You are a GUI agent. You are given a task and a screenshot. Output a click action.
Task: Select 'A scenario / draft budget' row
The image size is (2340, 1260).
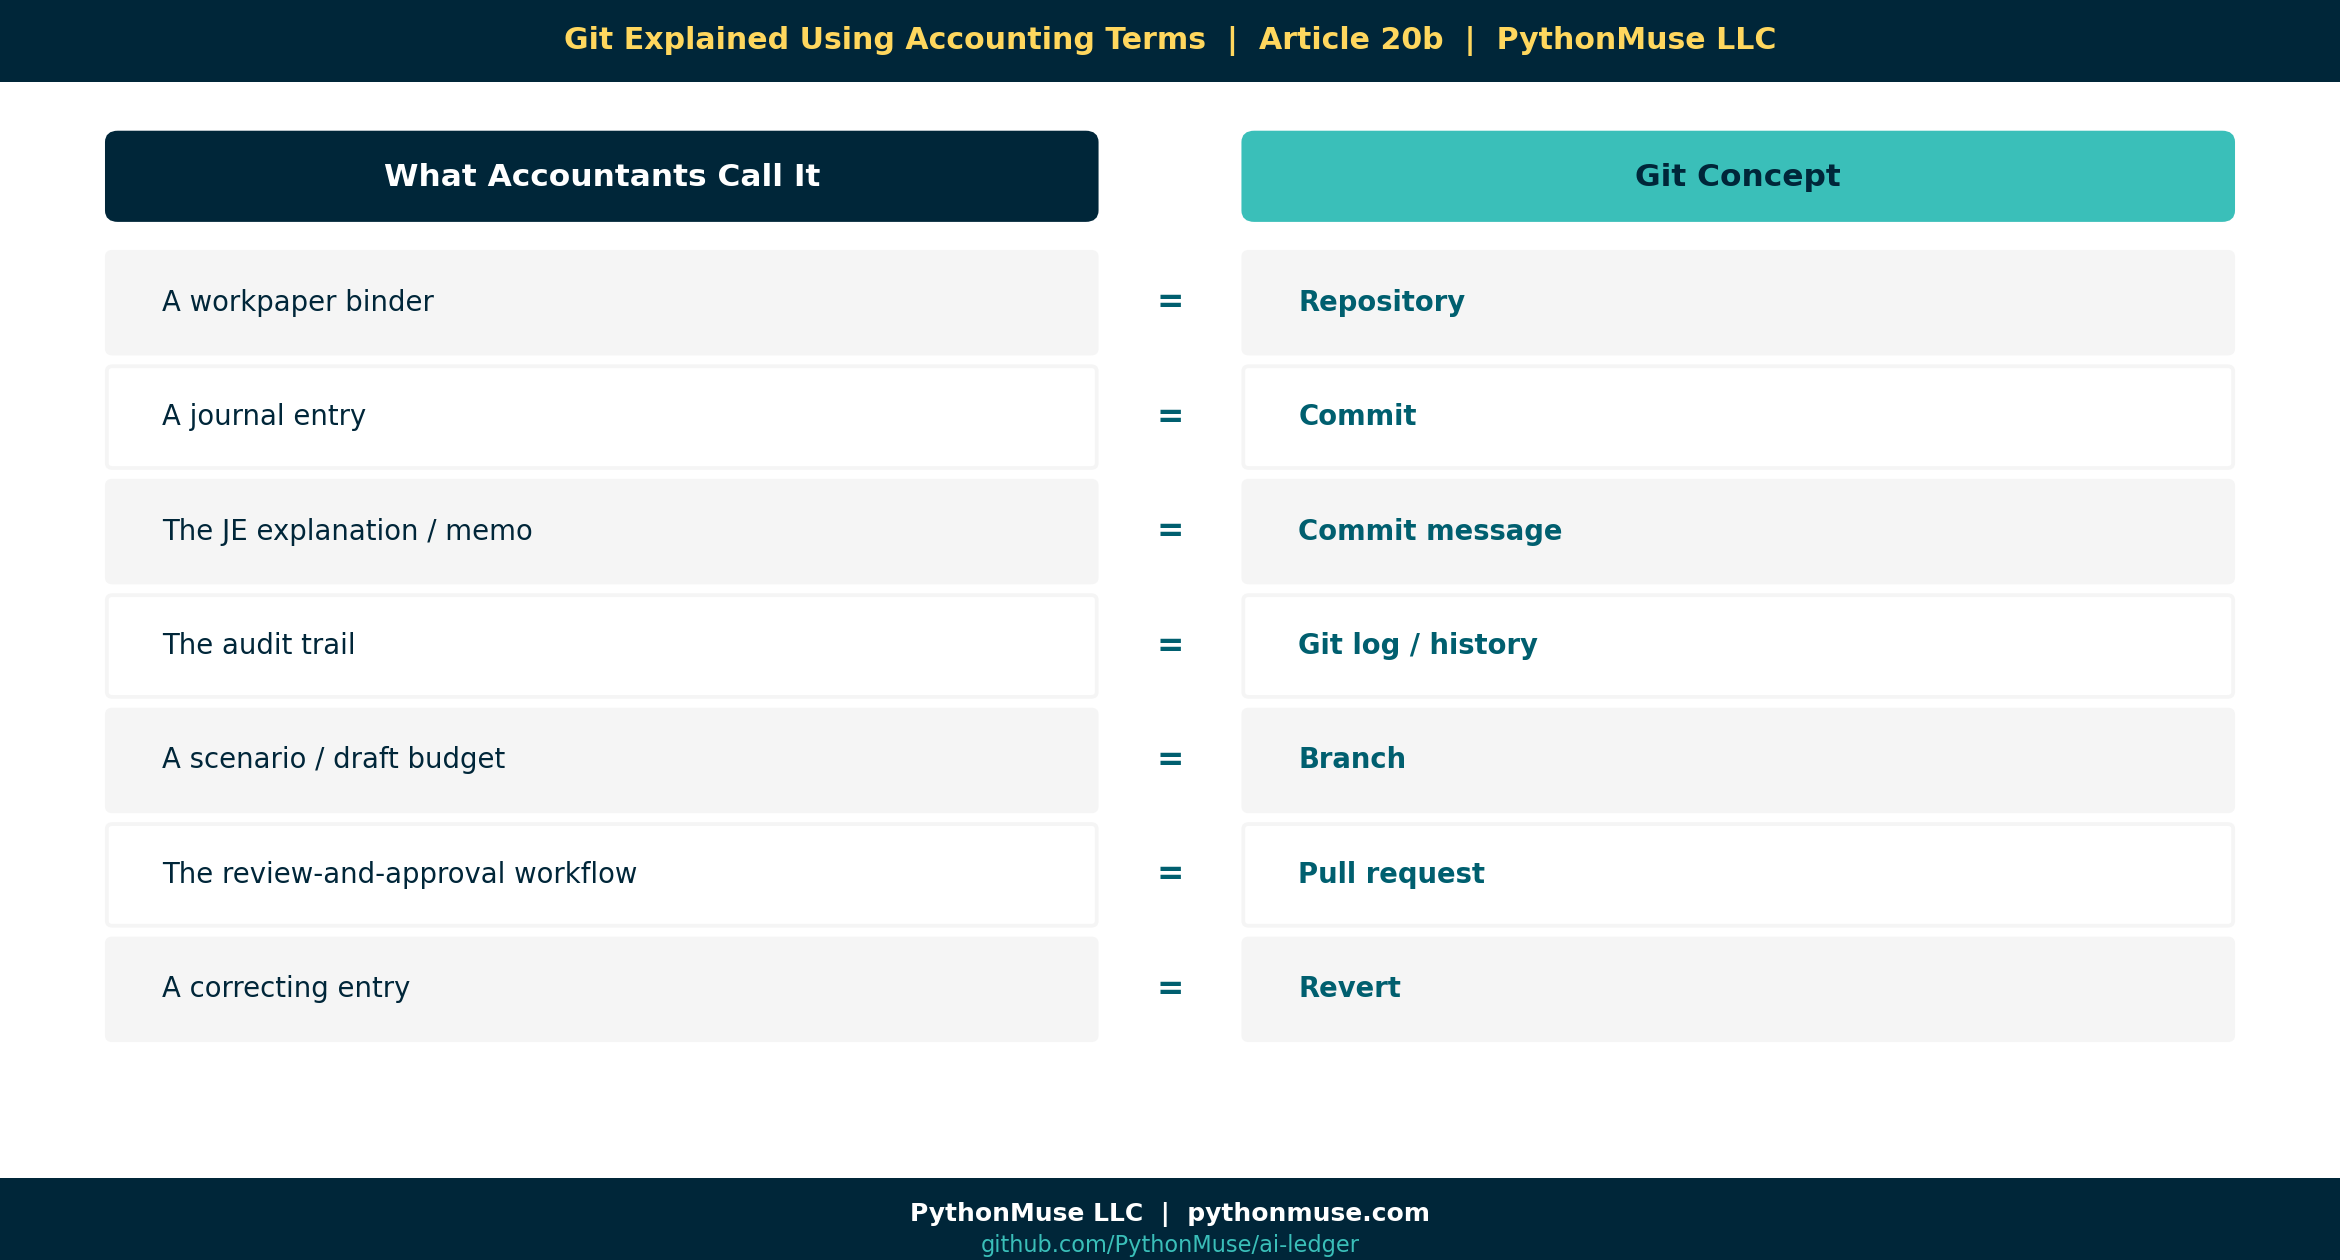click(601, 760)
